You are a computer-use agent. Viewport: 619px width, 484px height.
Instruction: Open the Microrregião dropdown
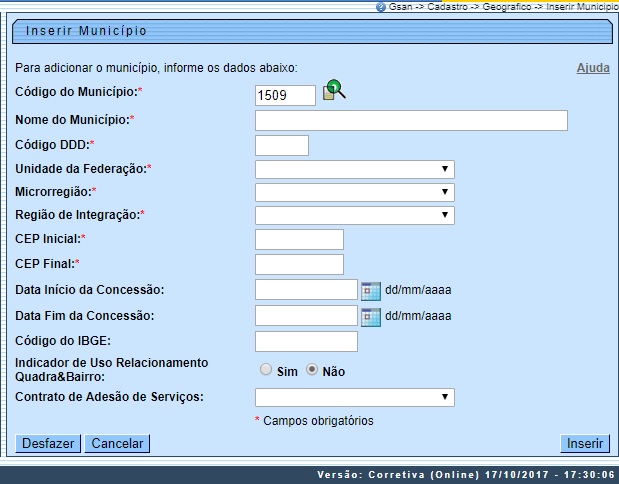coord(355,191)
